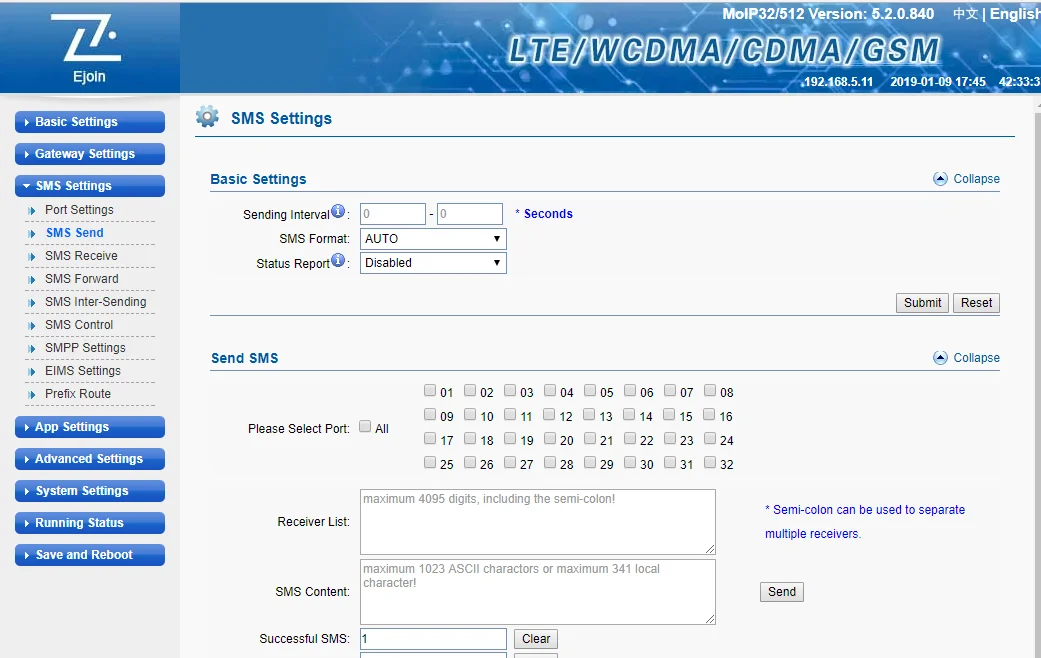Screen dimensions: 1041x658
Task: Check port 25 checkbox
Action: [430, 462]
